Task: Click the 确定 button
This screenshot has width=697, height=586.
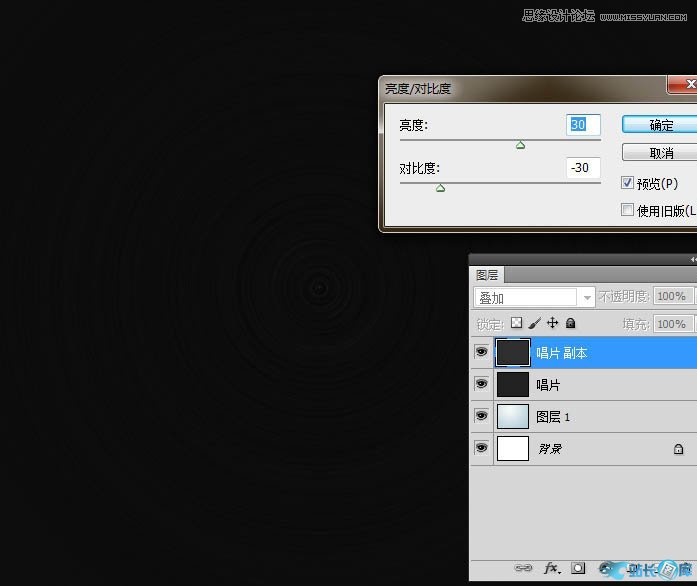Action: pos(660,125)
